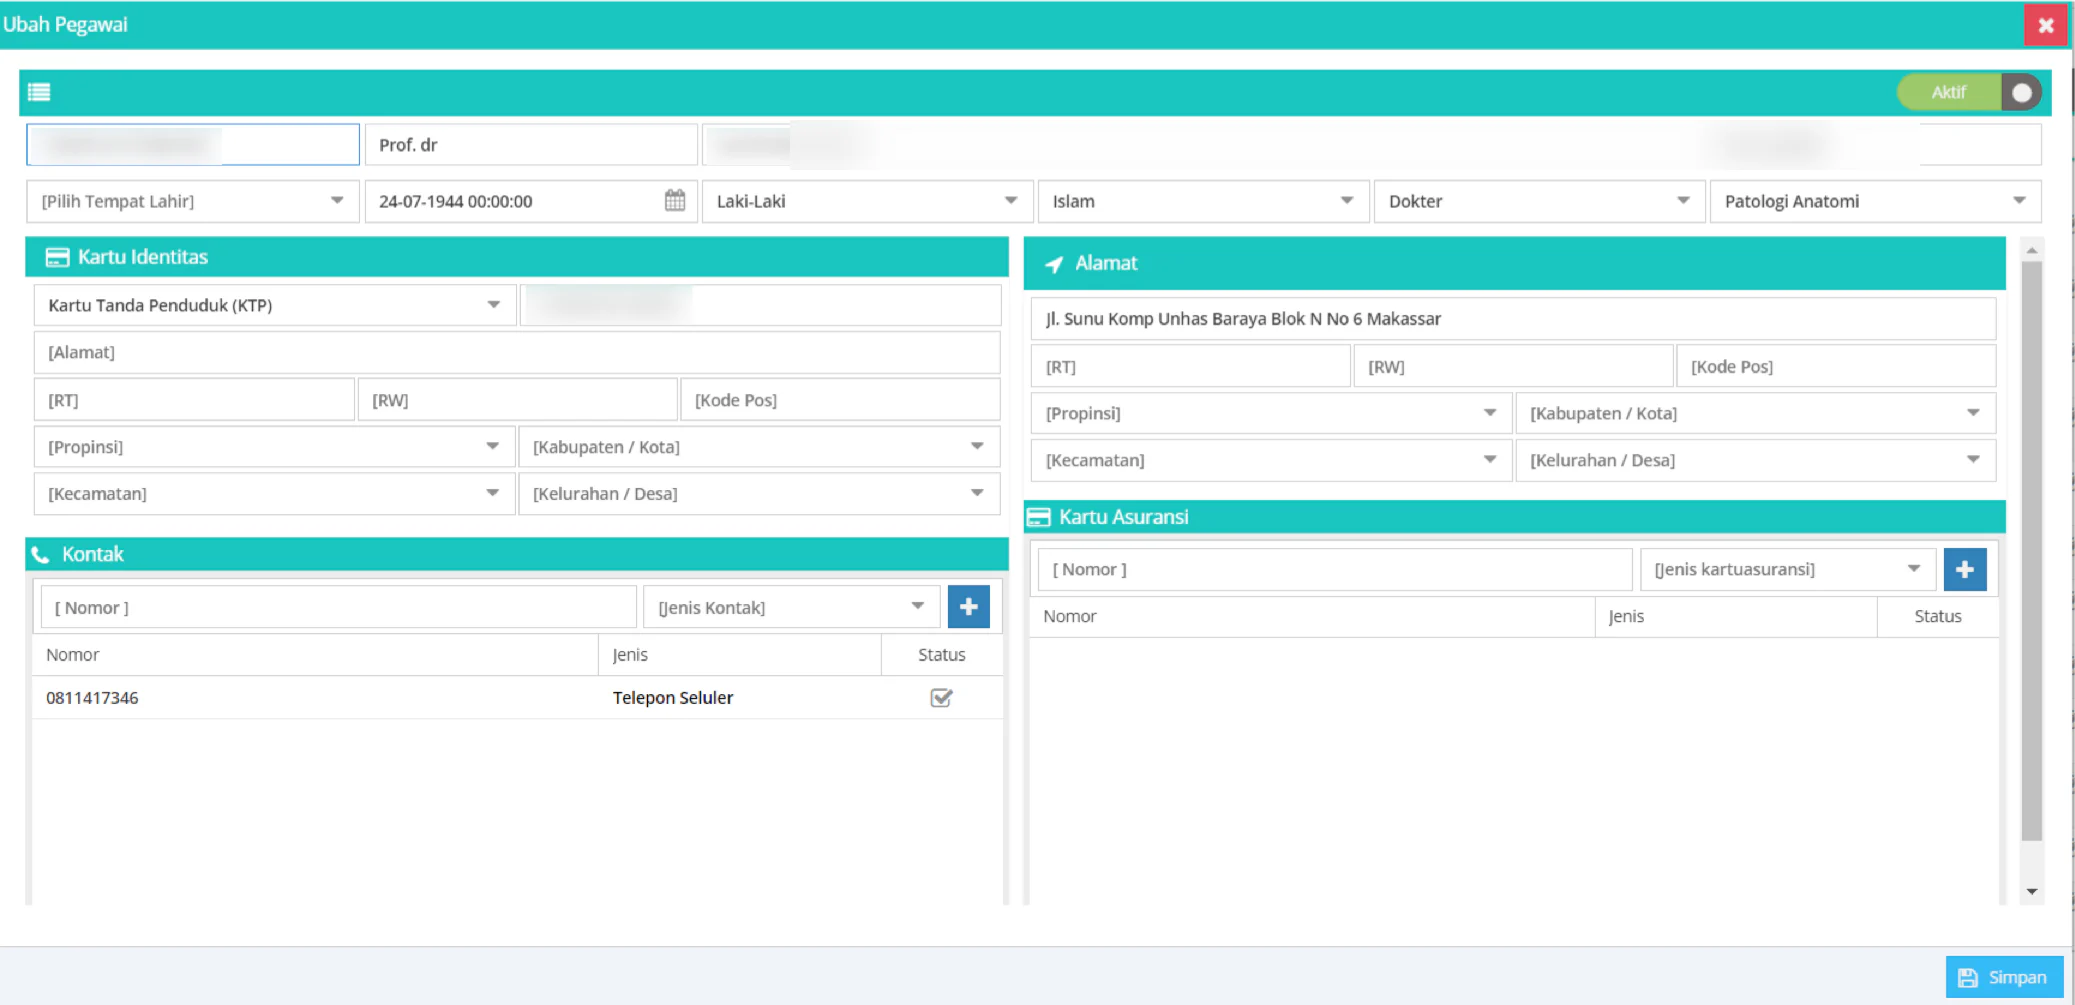Expand the Pilih Tempat Lahir dropdown
Screen dimensions: 2075x1005
[x=193, y=201]
